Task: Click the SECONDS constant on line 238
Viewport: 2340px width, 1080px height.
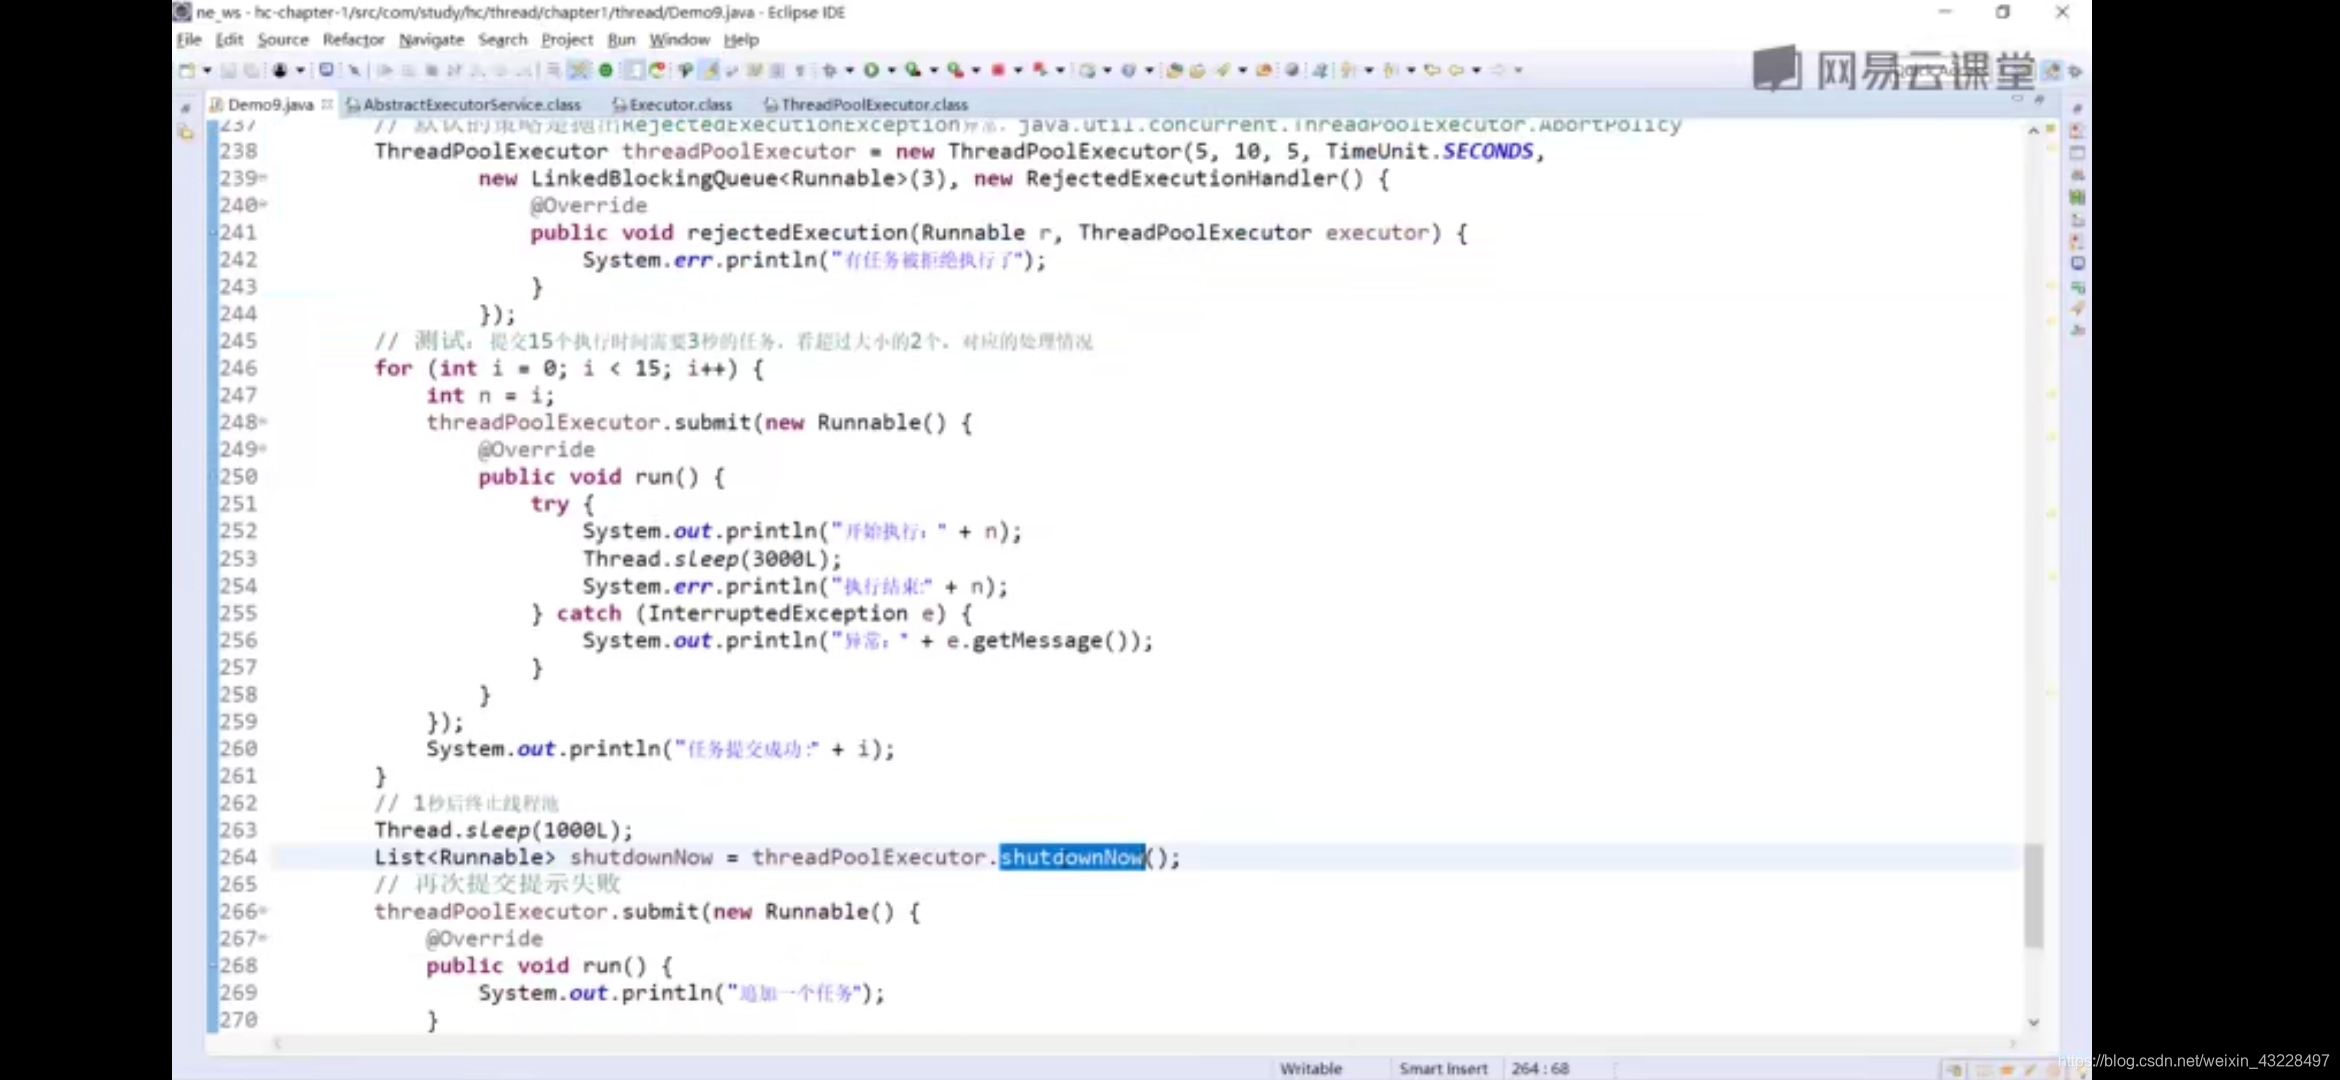Action: (x=1488, y=151)
